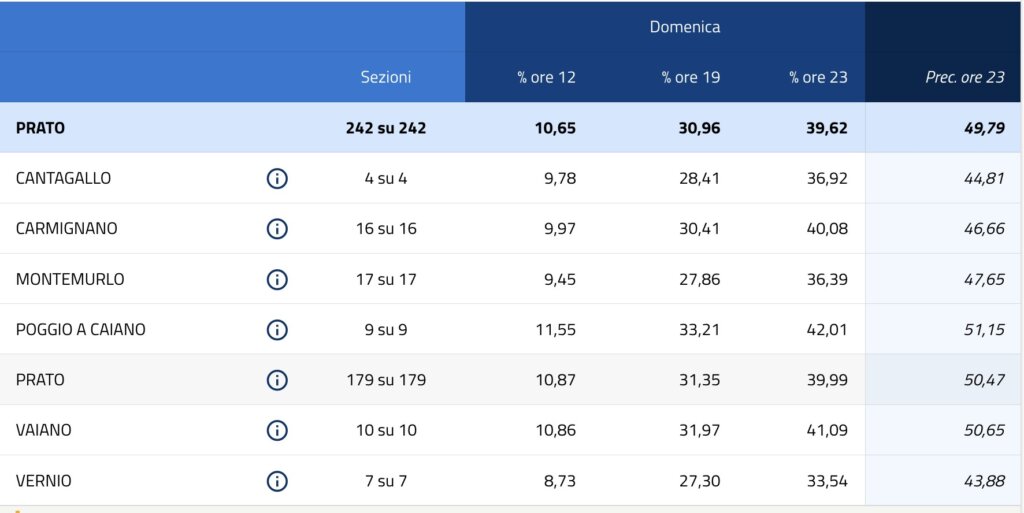1024x513 pixels.
Task: Click info icon in Vernio row
Action: (277, 481)
